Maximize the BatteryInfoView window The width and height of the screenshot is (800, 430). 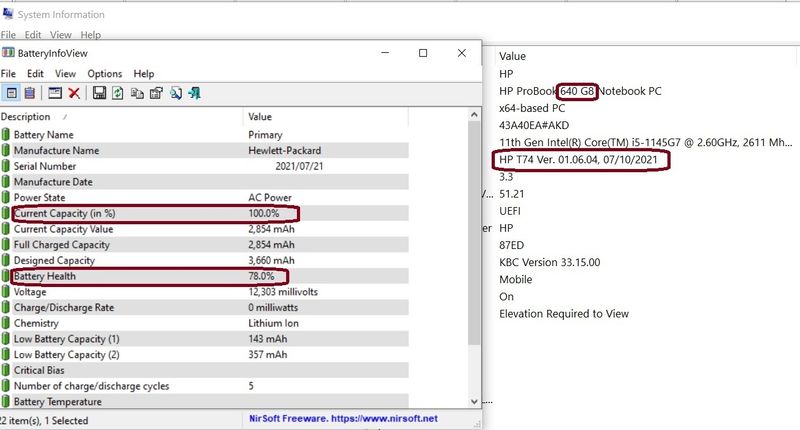point(423,53)
